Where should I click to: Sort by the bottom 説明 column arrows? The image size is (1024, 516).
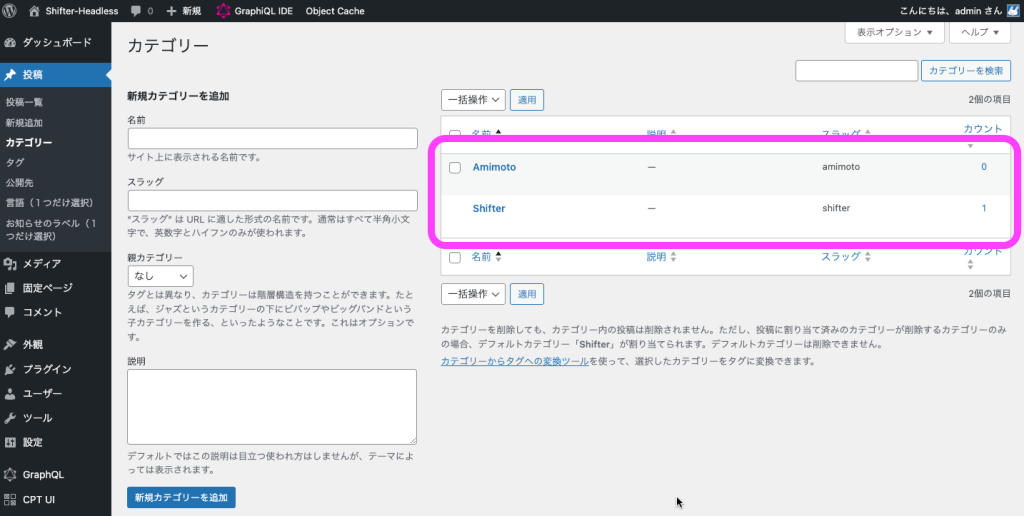tap(673, 257)
